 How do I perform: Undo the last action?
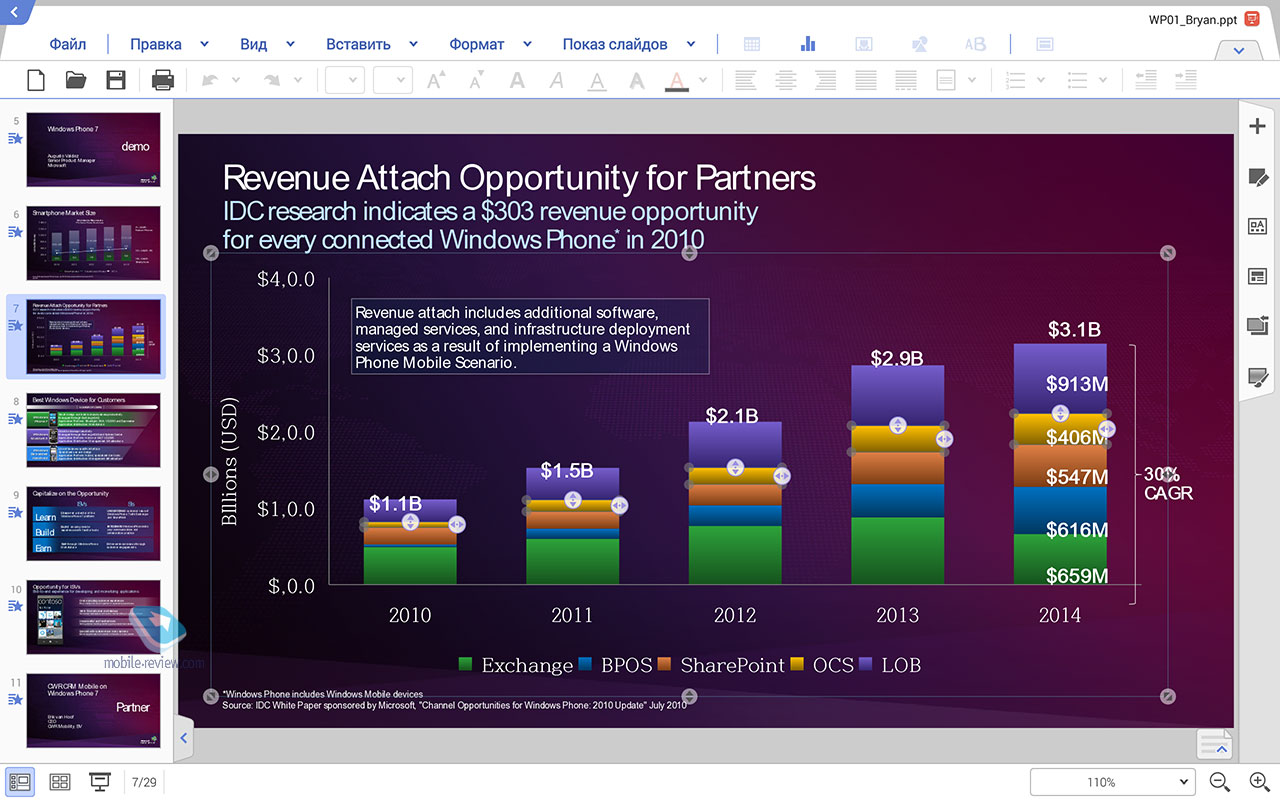point(210,80)
